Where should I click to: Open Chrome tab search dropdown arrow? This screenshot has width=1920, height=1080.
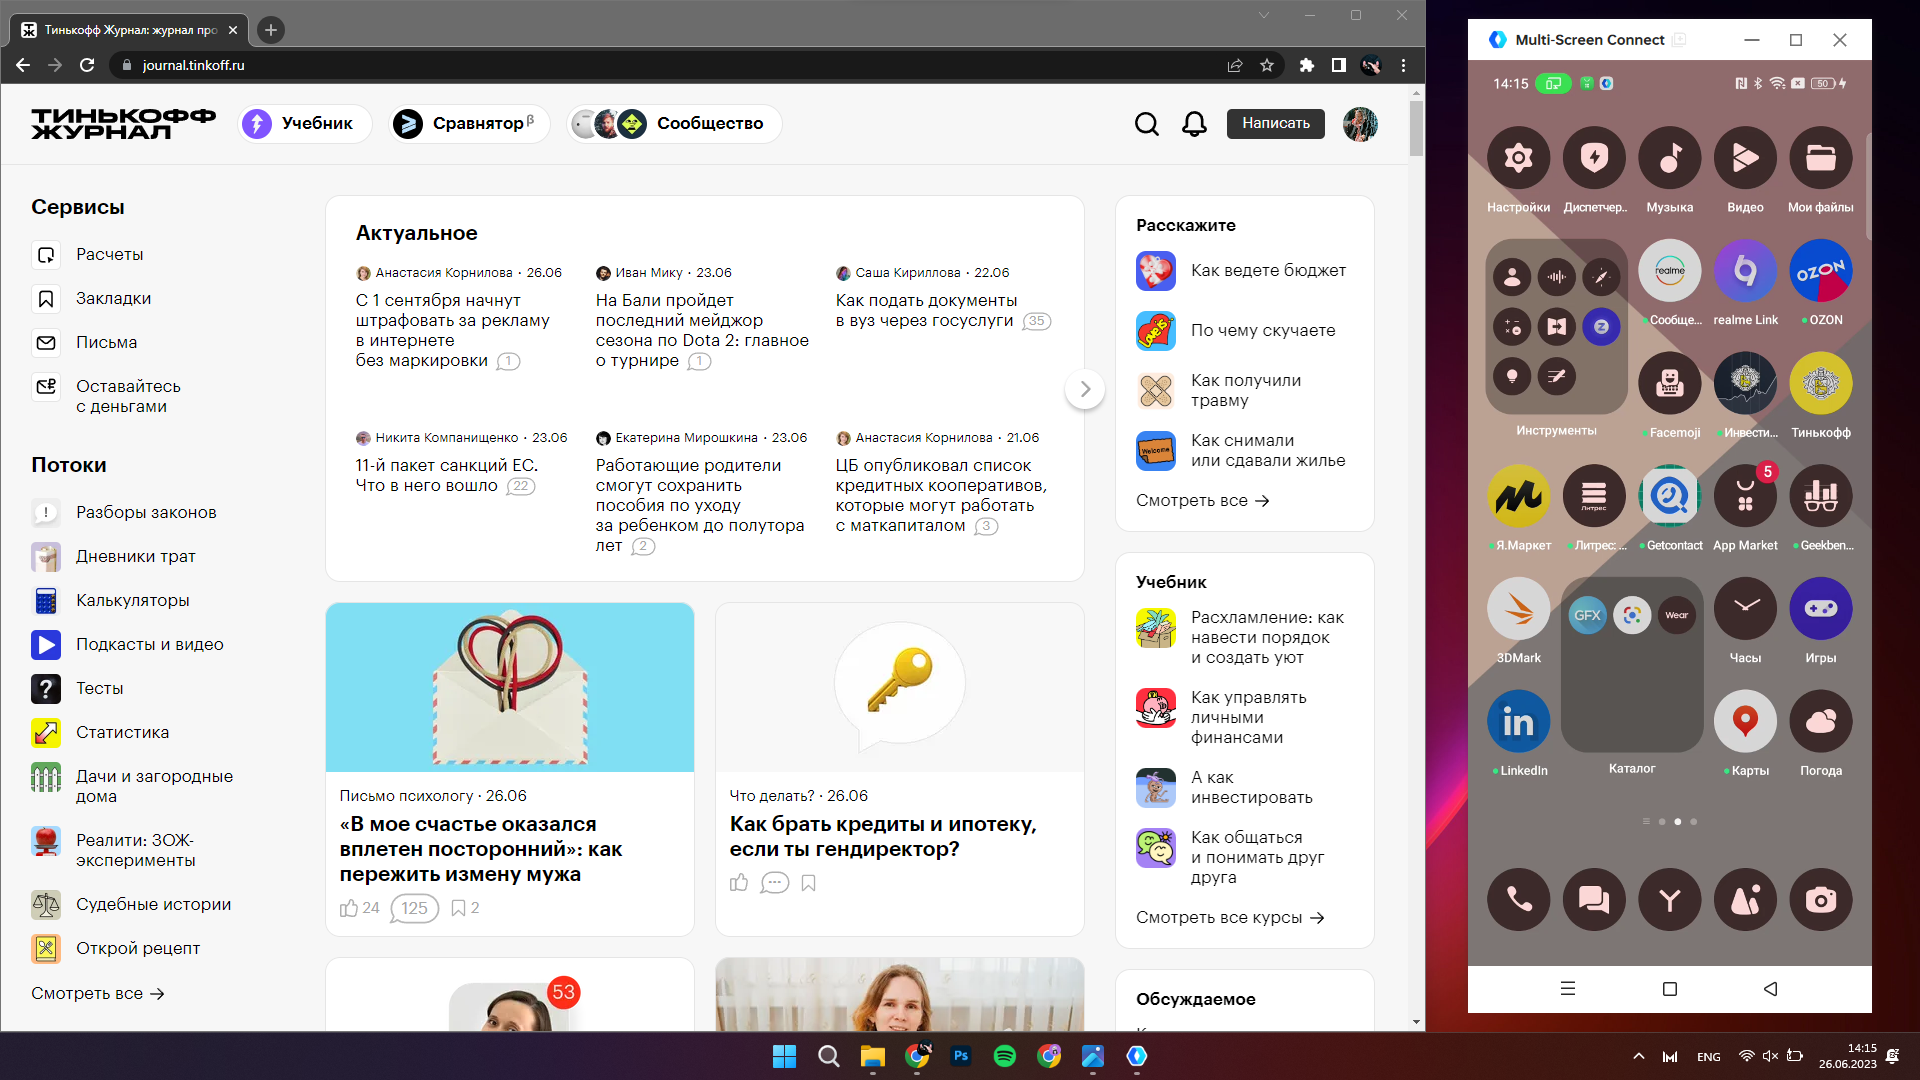click(1263, 15)
